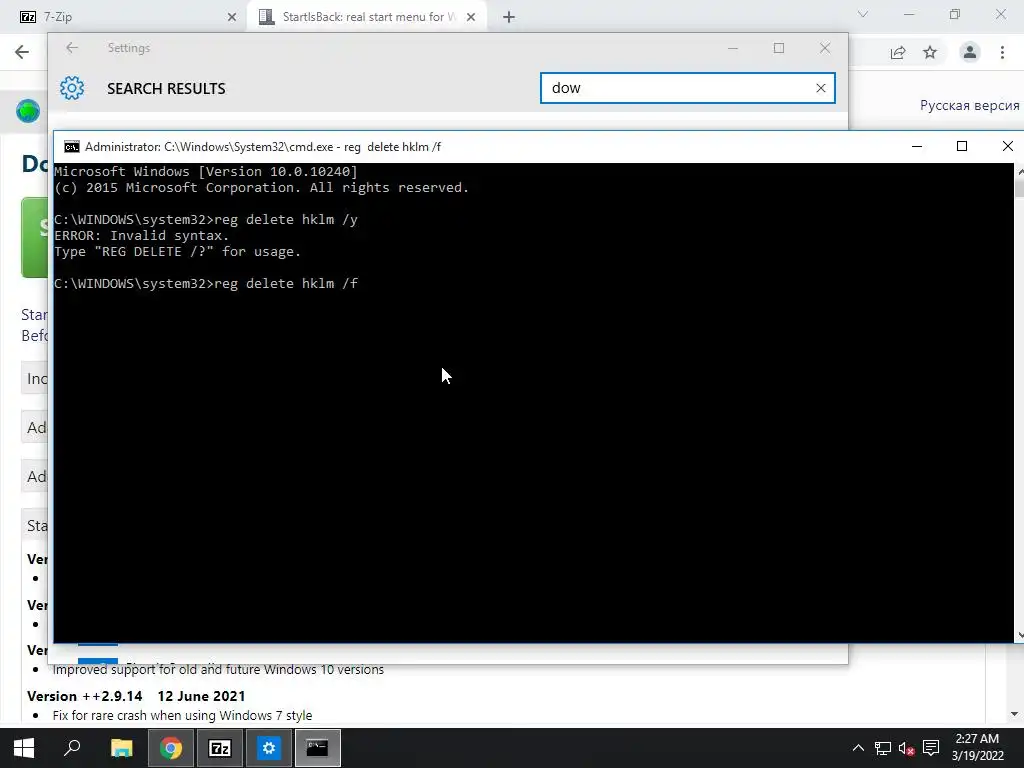Image resolution: width=1024 pixels, height=768 pixels.
Task: Click 'Improved support for old' changelog line
Action: point(218,669)
